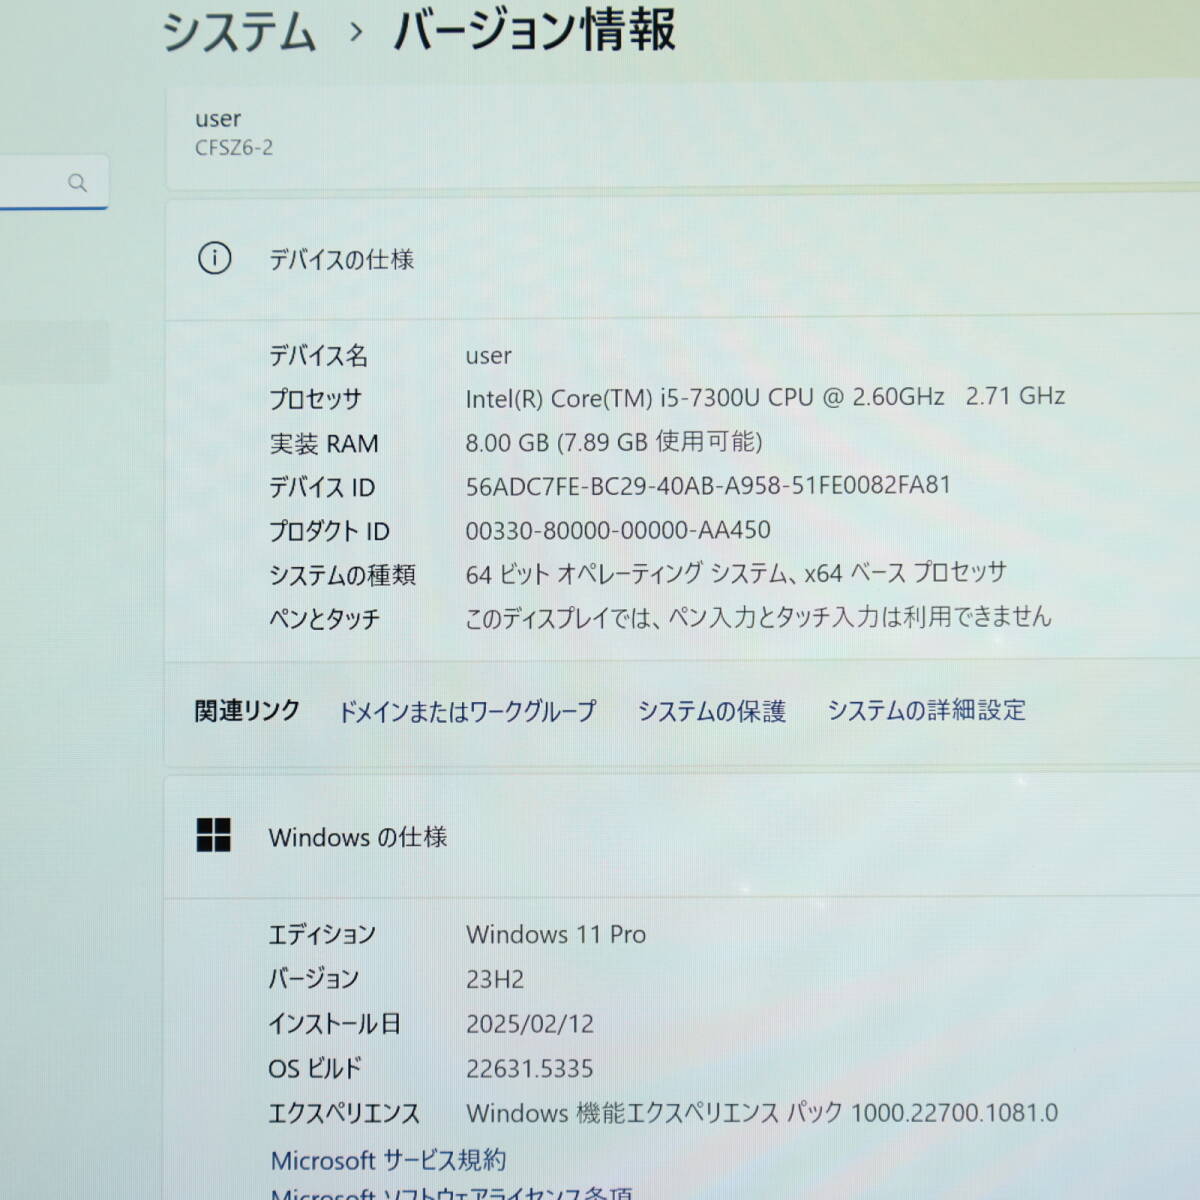
Task: Click the エディション label
Action: click(x=322, y=934)
